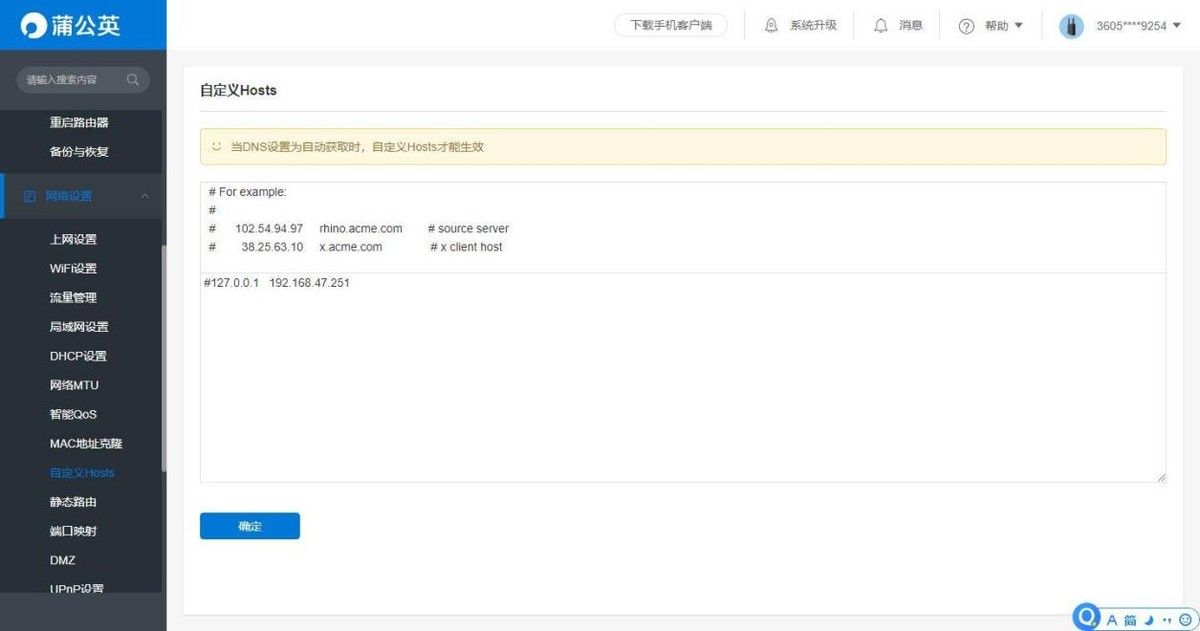Click the sidebar vertical scrollbar
1200x631 pixels.
coord(164,370)
